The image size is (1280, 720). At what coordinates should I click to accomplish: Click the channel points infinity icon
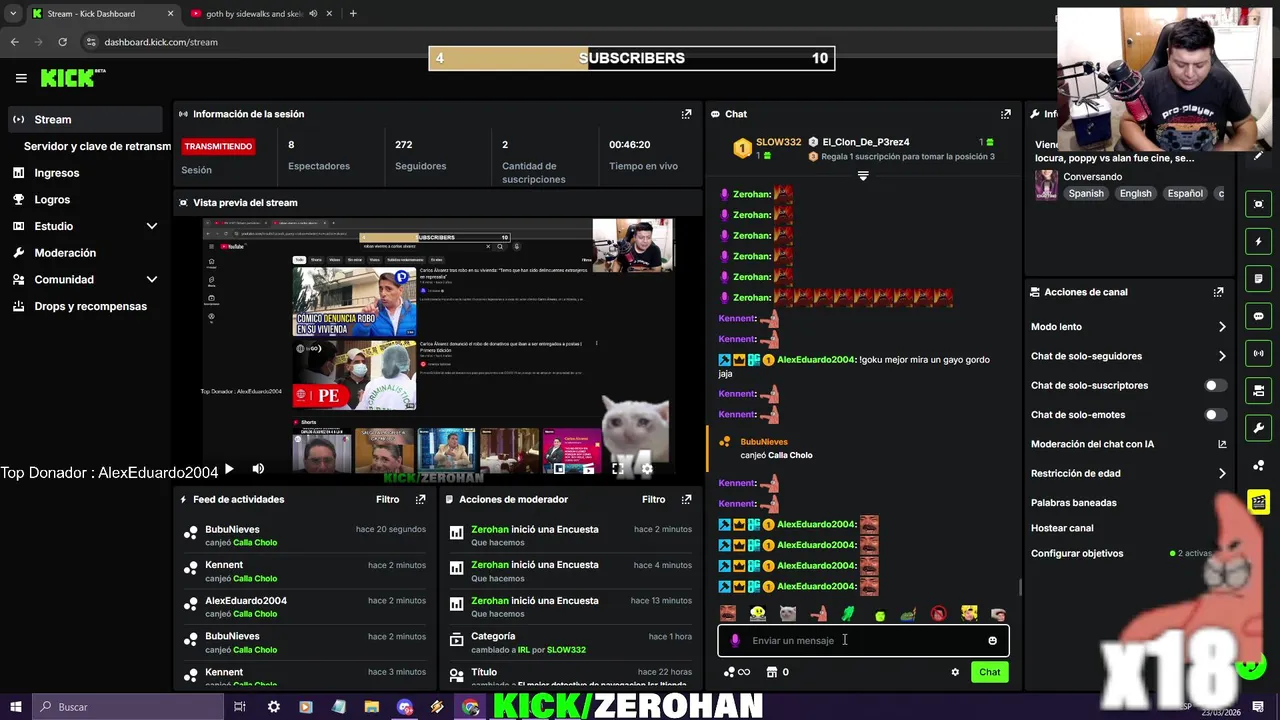(737, 672)
